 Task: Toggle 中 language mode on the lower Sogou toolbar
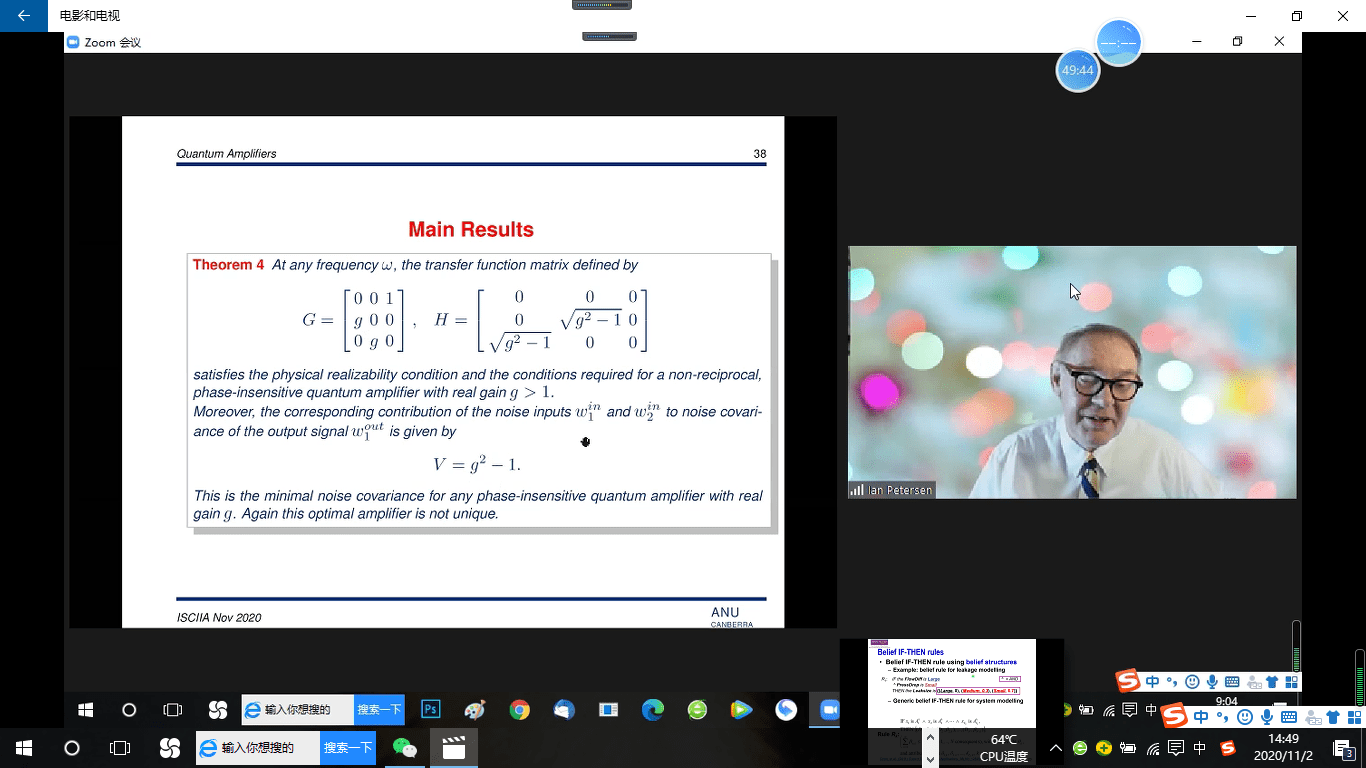(1199, 716)
